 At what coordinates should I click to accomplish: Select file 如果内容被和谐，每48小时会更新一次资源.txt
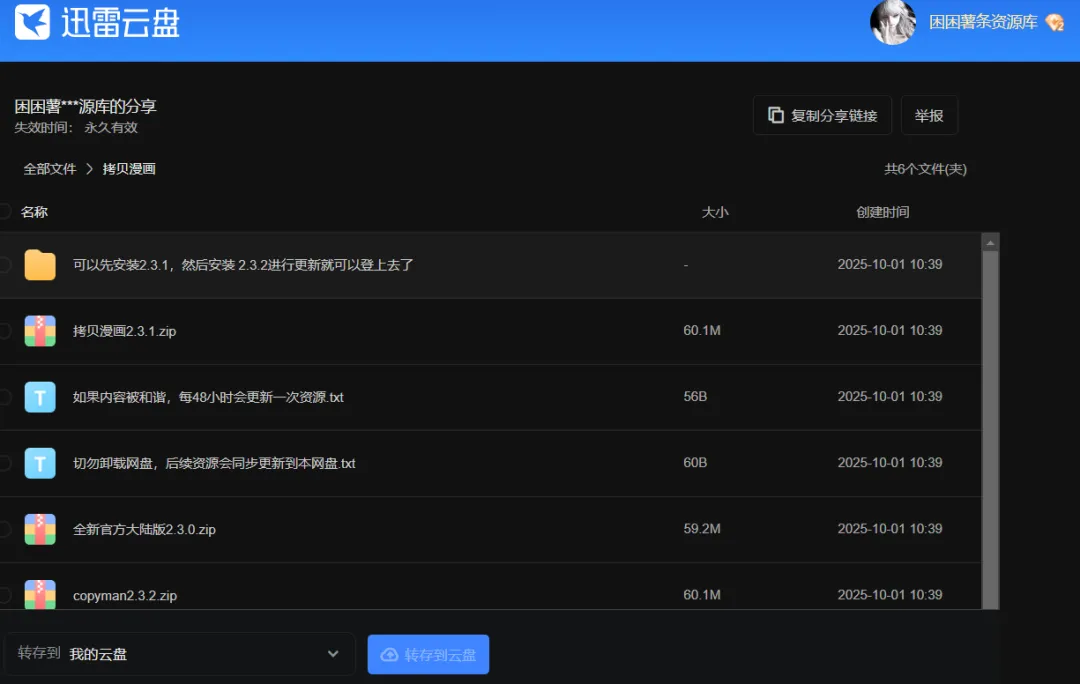(208, 397)
